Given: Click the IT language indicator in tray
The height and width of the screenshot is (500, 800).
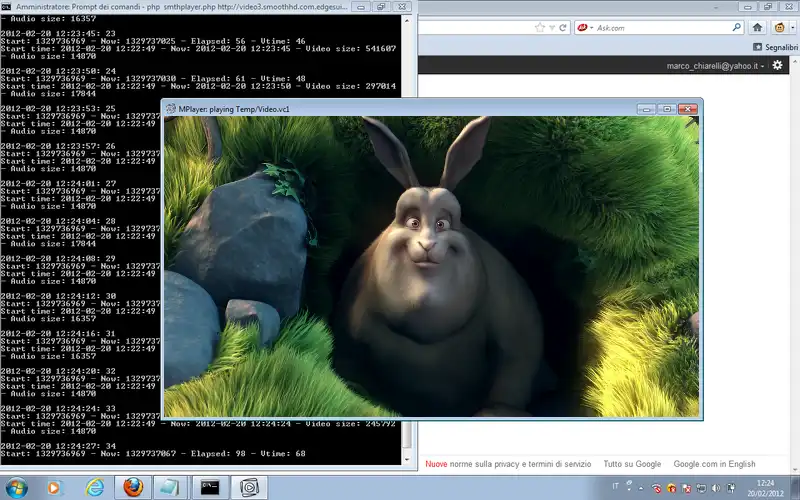Looking at the screenshot, I should [x=615, y=486].
